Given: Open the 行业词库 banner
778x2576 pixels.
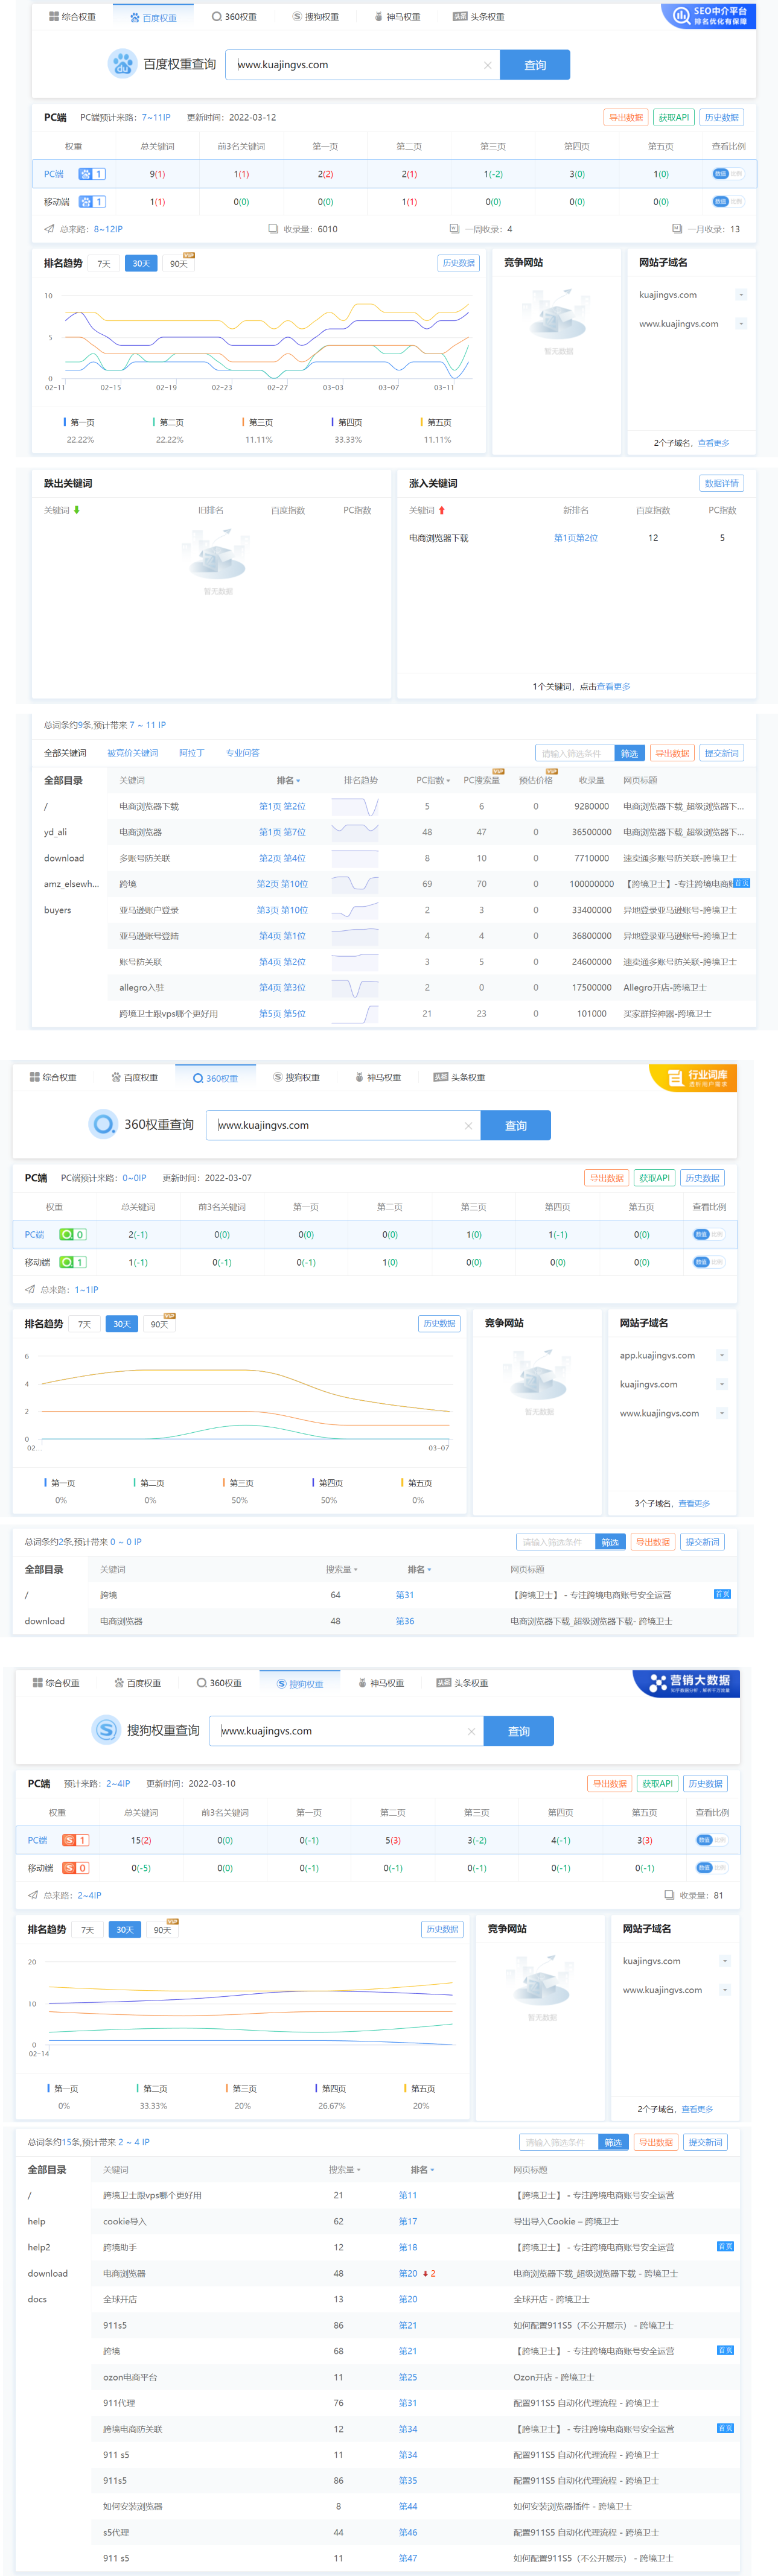Looking at the screenshot, I should coord(693,1077).
